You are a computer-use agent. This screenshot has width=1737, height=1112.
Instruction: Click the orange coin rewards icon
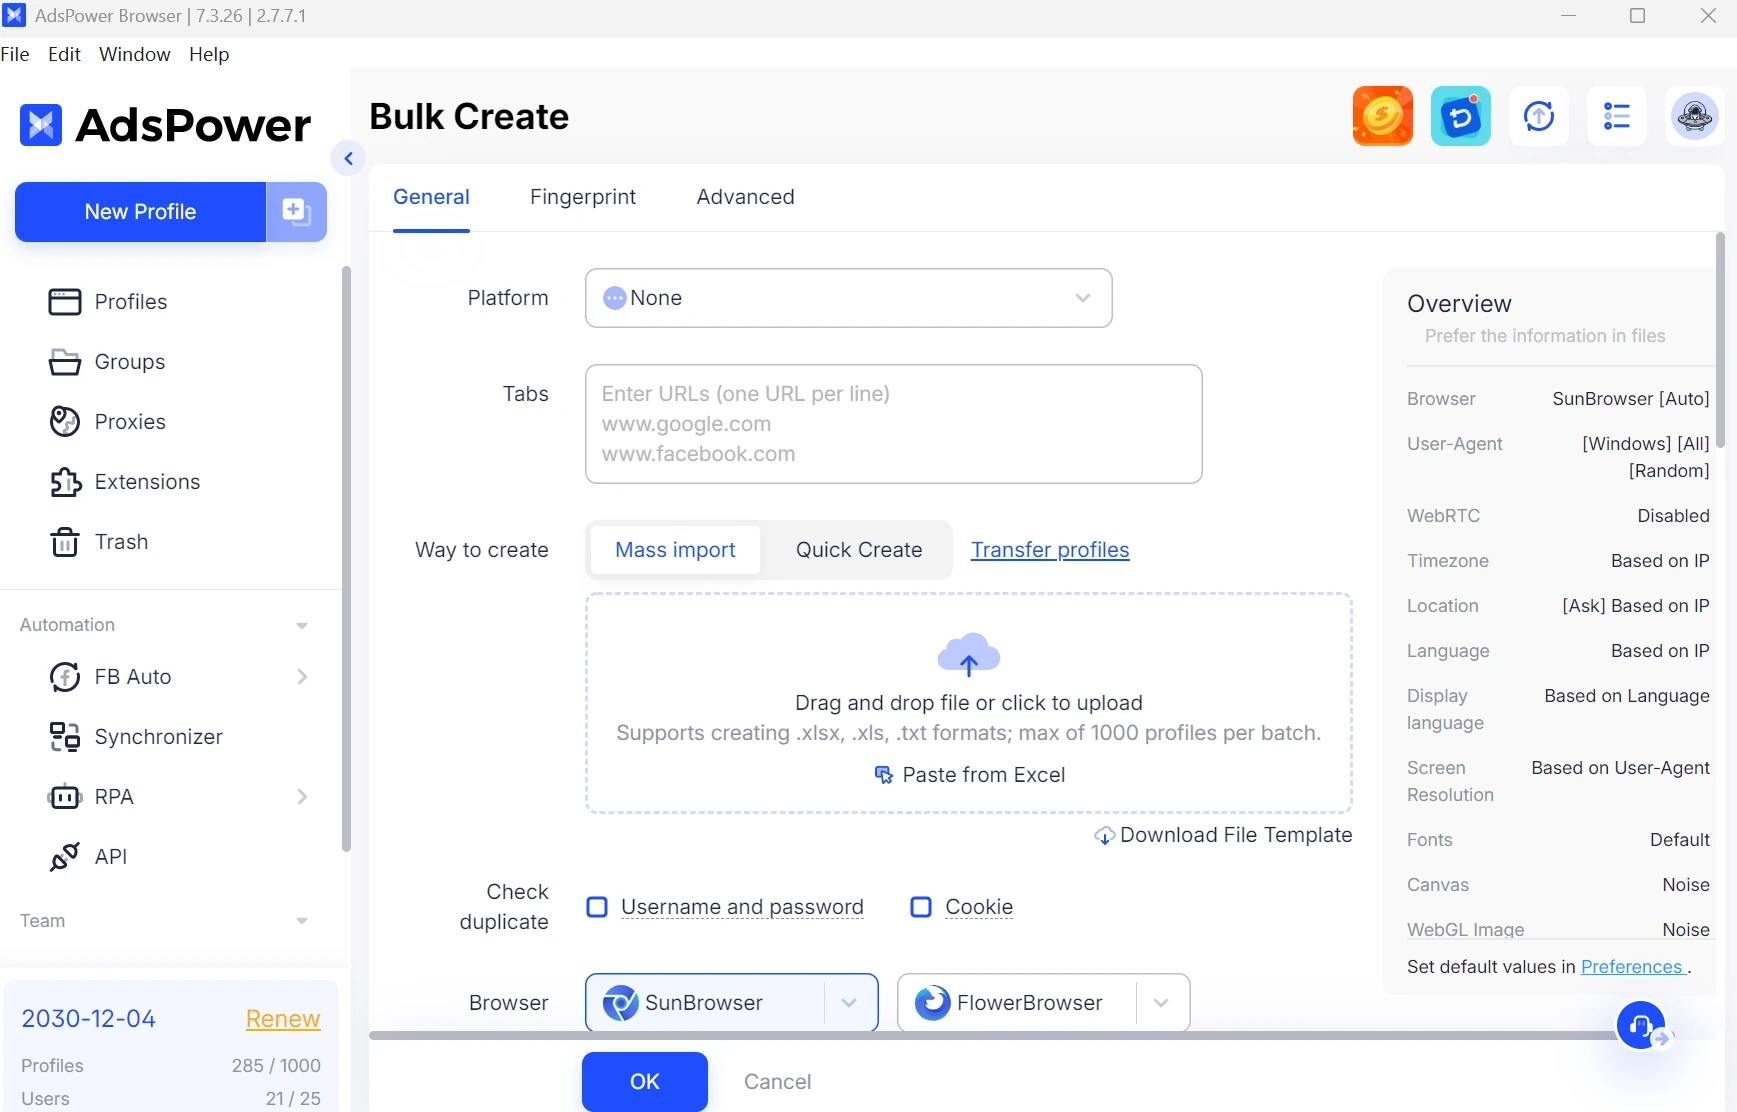click(x=1382, y=116)
